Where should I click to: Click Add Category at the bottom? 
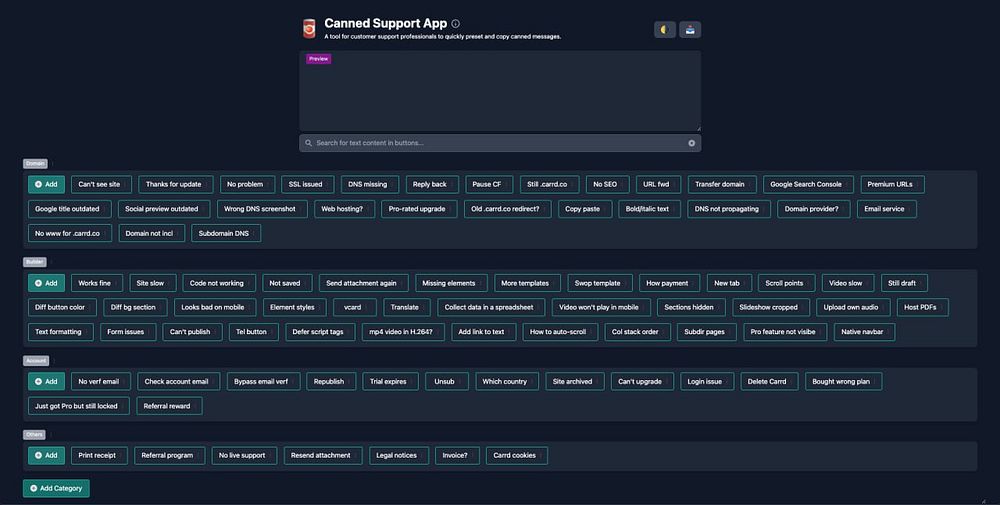click(56, 488)
